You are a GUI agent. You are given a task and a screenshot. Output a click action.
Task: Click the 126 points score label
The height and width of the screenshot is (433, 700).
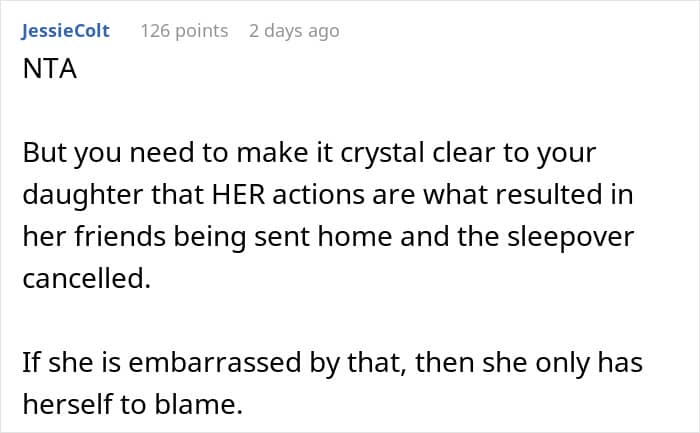point(184,31)
